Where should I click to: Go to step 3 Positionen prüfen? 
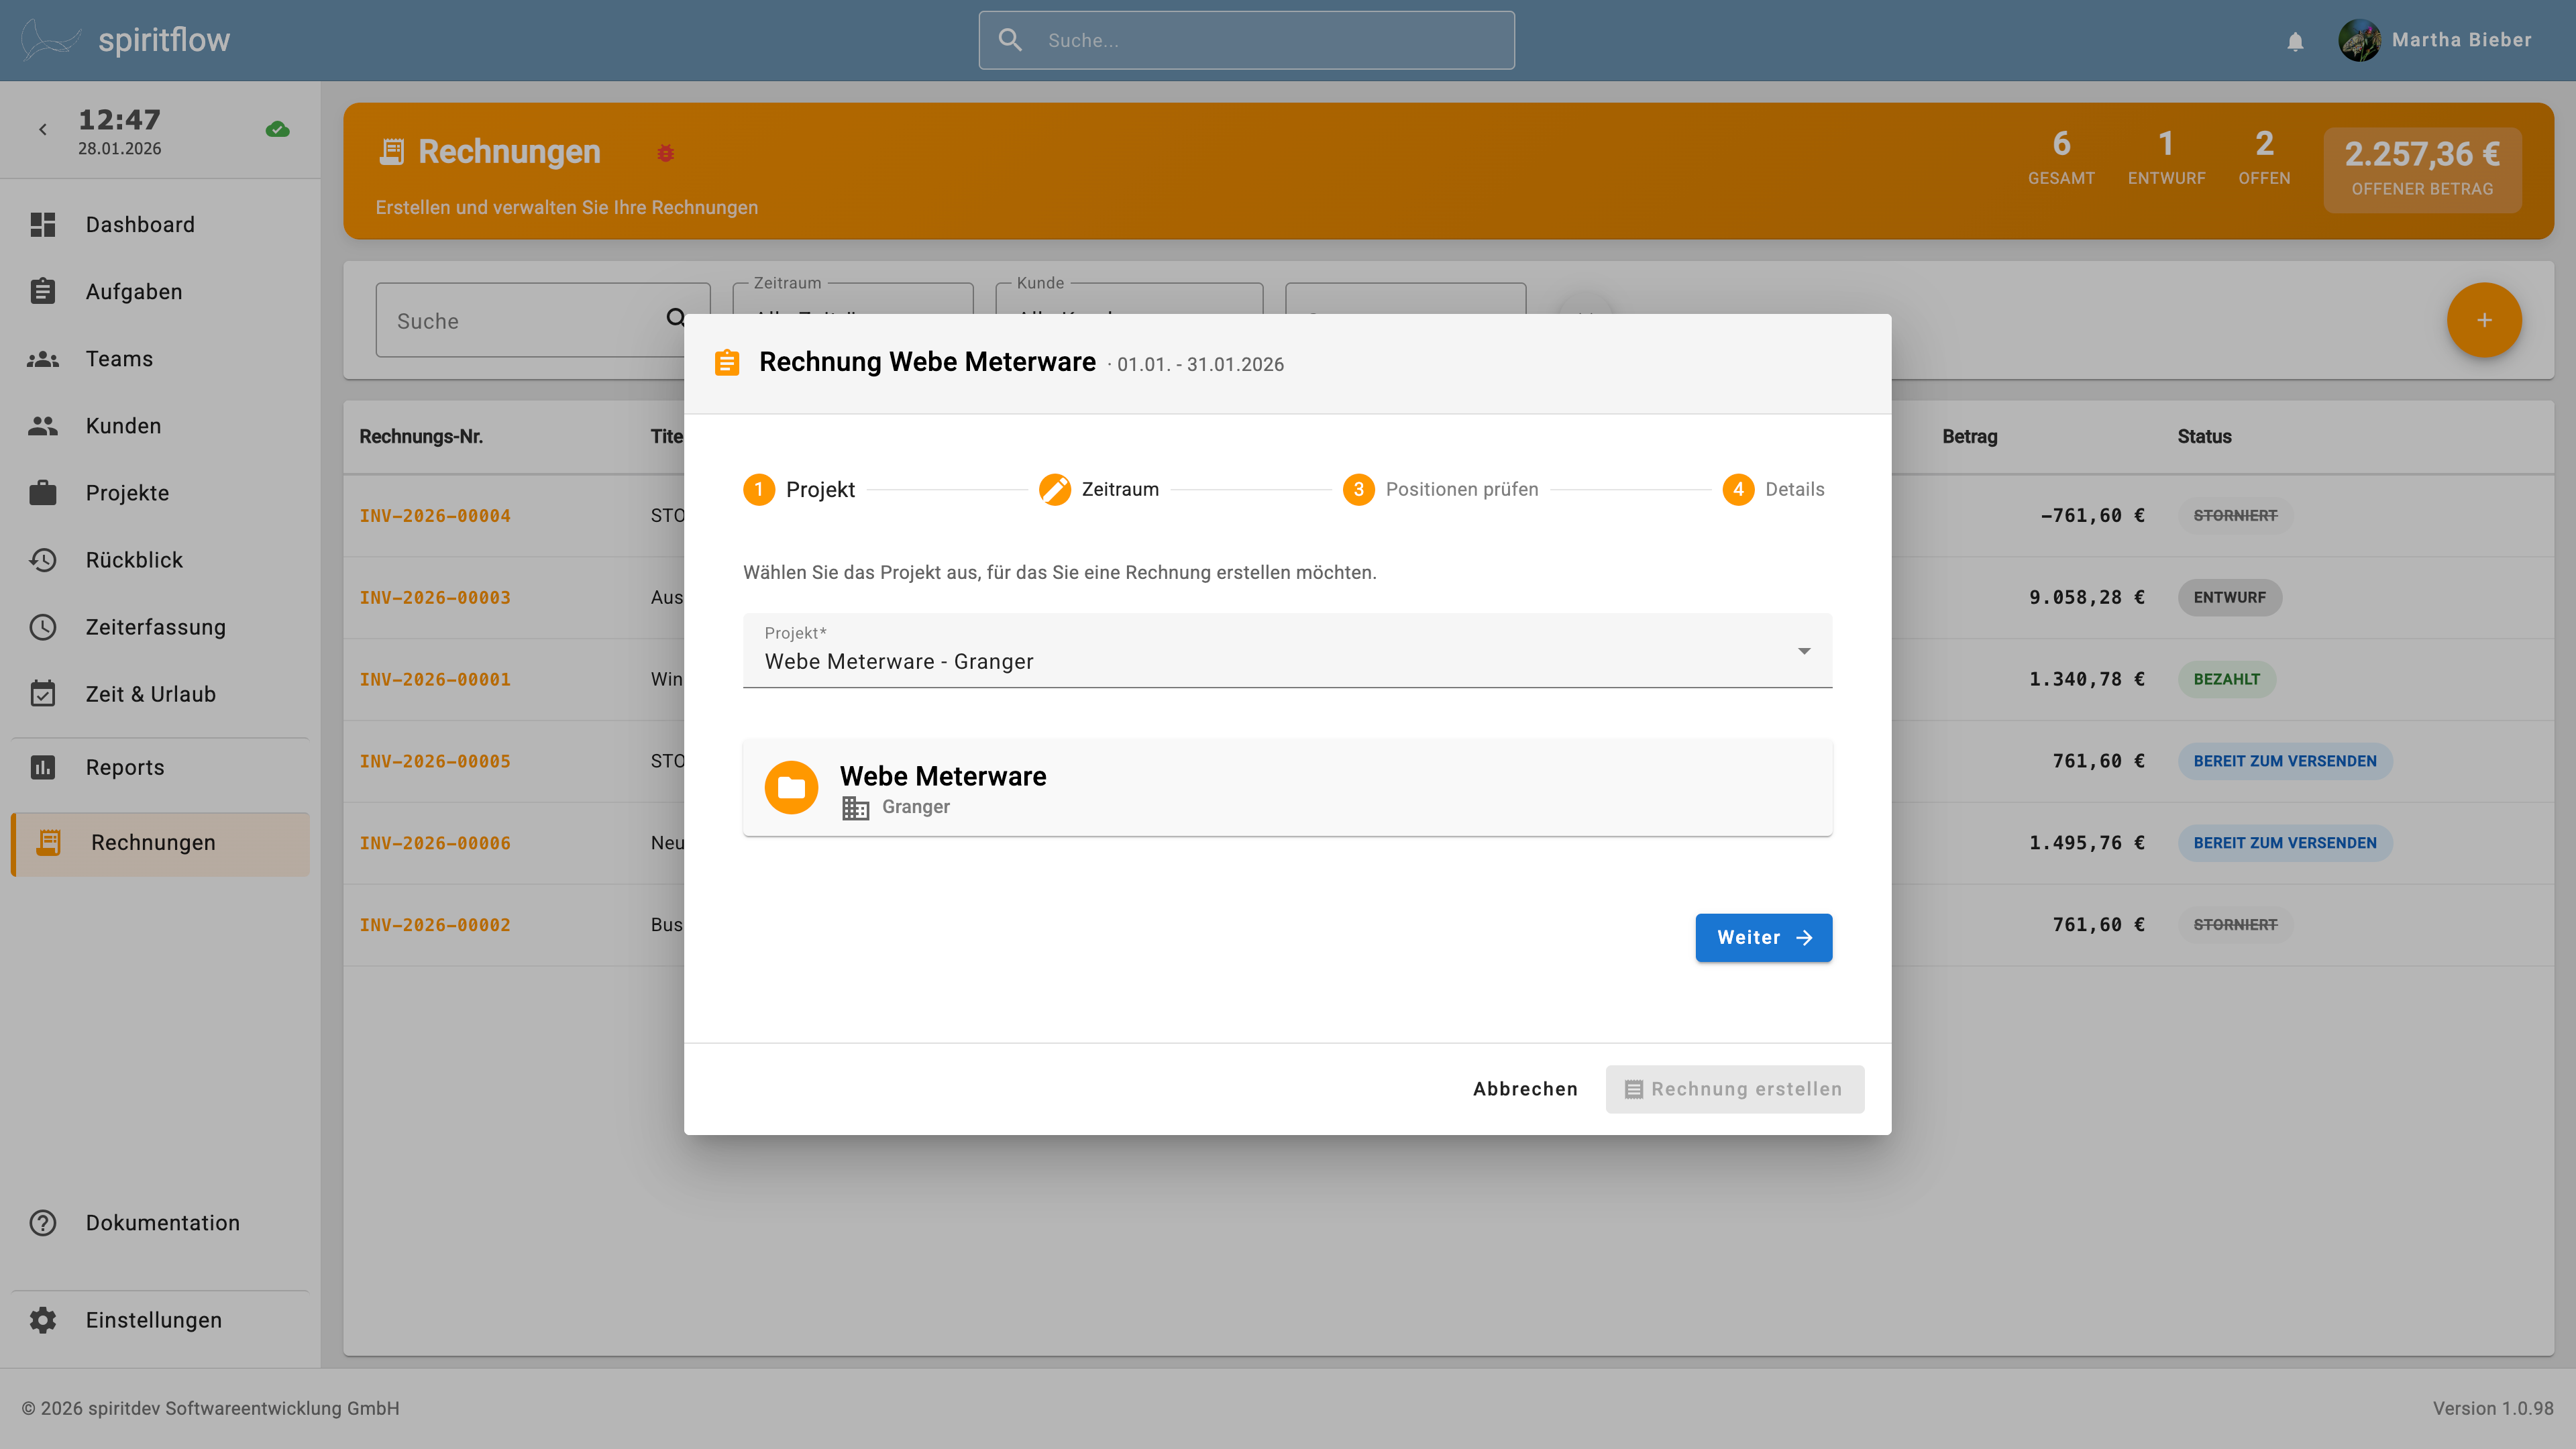(x=1440, y=489)
